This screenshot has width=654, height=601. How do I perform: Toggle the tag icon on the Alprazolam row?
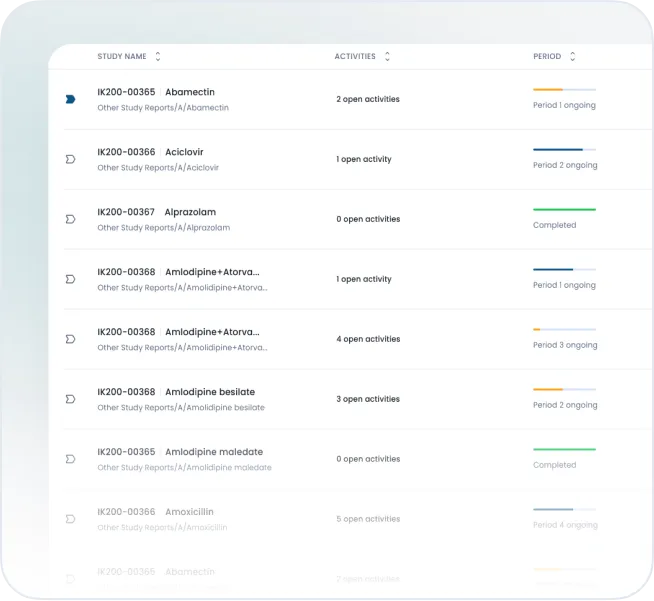[x=70, y=219]
